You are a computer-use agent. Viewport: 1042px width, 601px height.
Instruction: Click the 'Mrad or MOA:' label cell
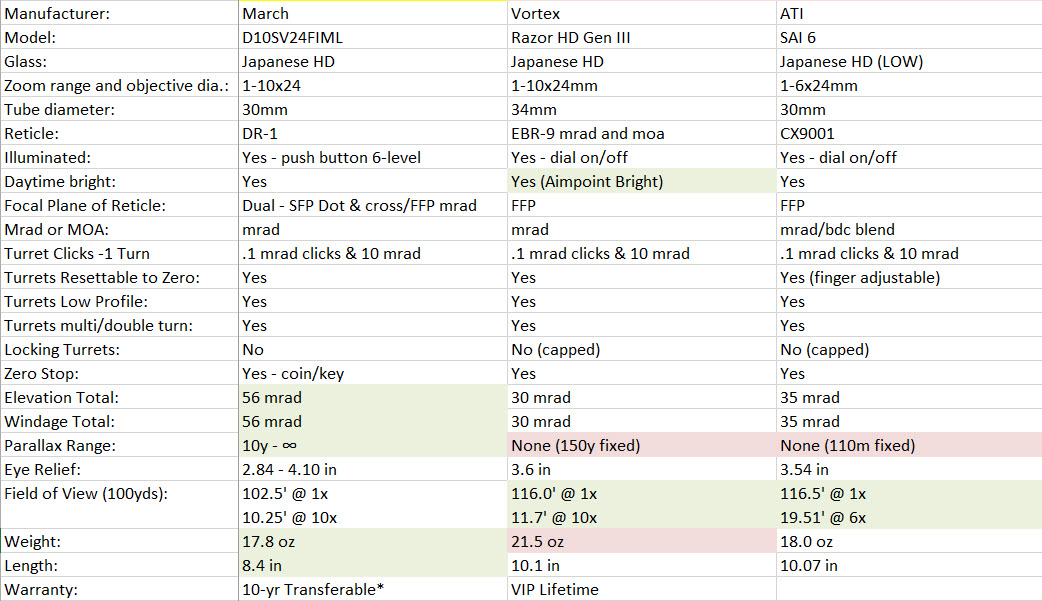pos(120,229)
